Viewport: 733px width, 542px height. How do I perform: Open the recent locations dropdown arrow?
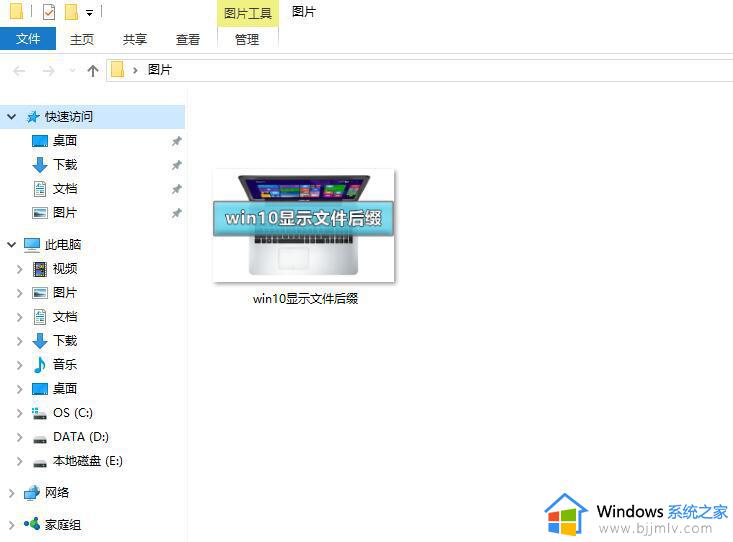[72, 71]
